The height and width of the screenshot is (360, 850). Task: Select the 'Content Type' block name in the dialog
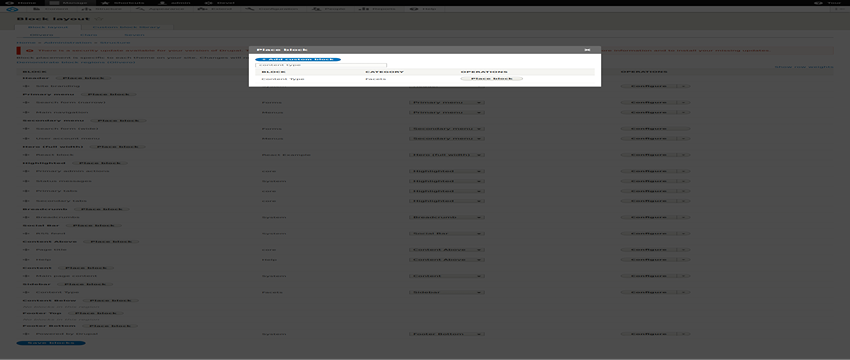coord(282,79)
